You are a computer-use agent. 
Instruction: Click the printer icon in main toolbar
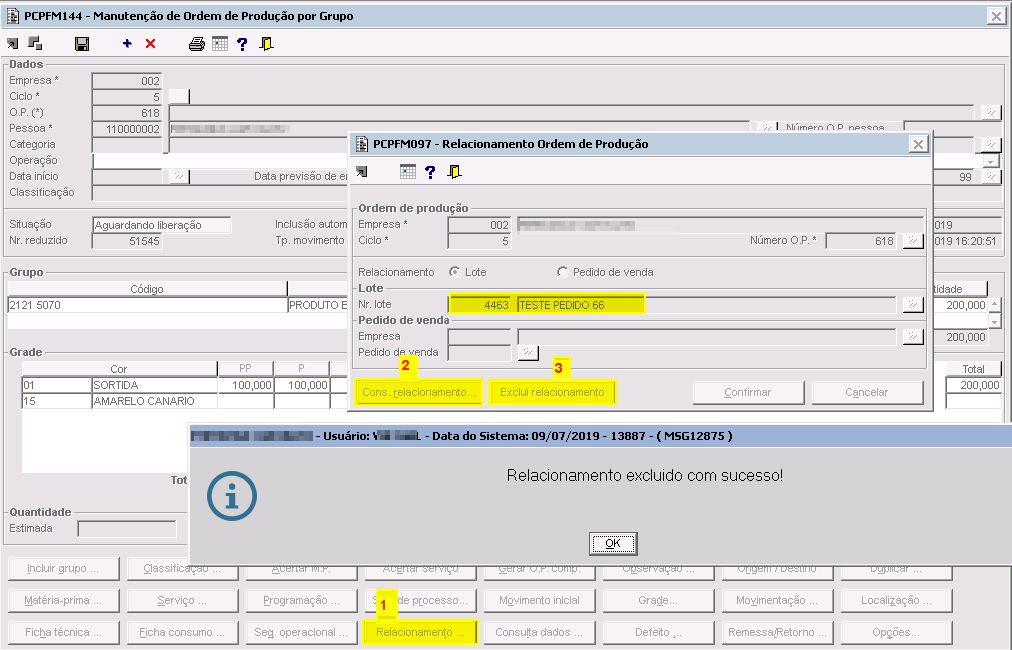tap(197, 44)
